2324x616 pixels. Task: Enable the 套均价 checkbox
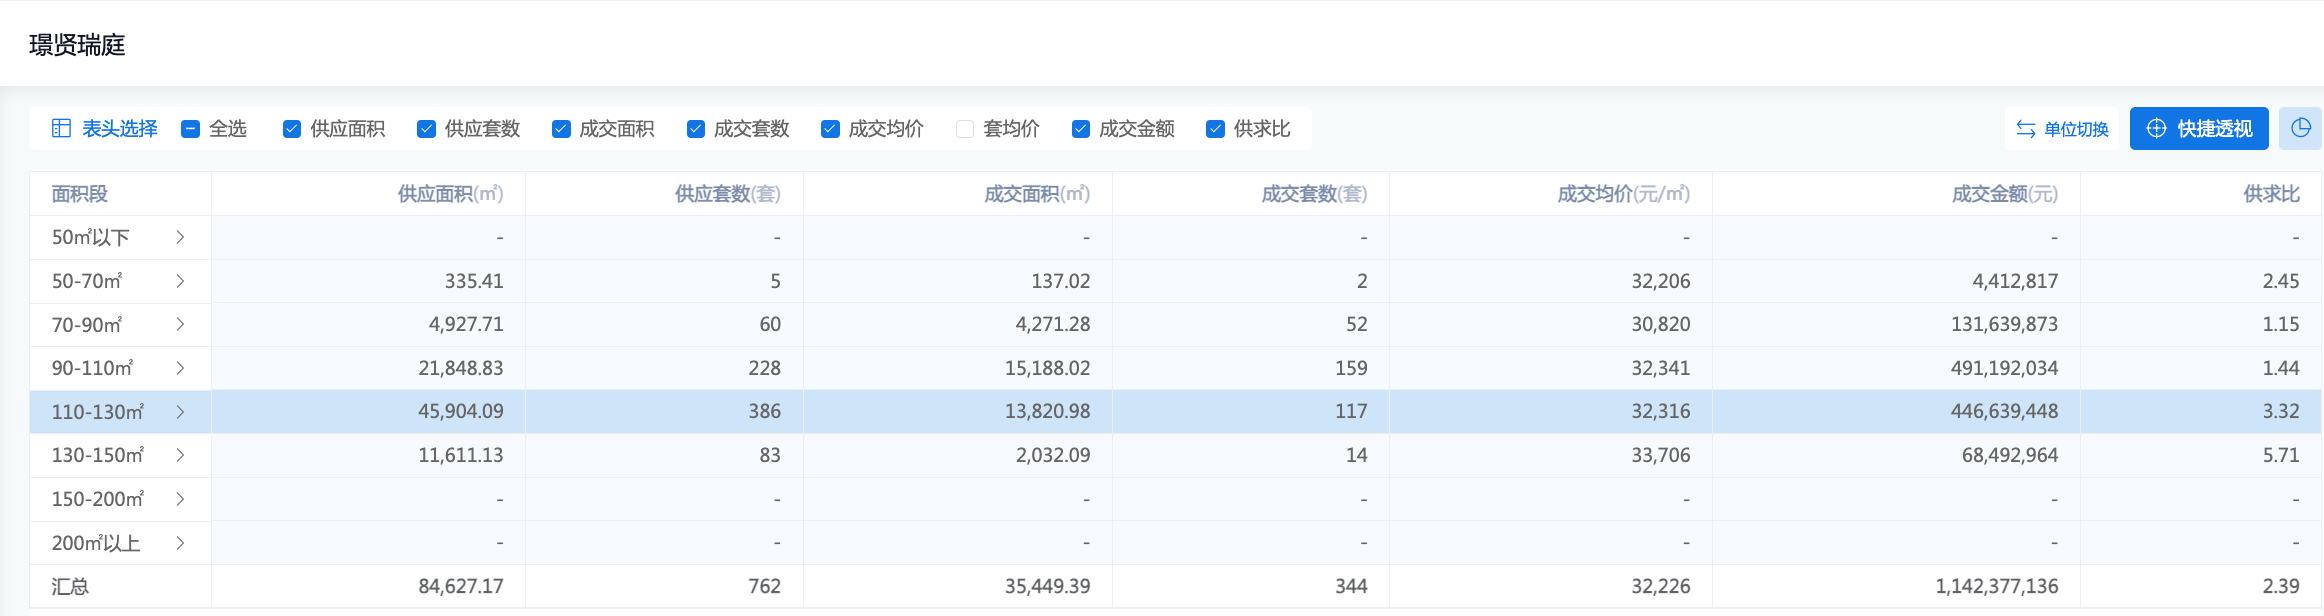coord(965,129)
